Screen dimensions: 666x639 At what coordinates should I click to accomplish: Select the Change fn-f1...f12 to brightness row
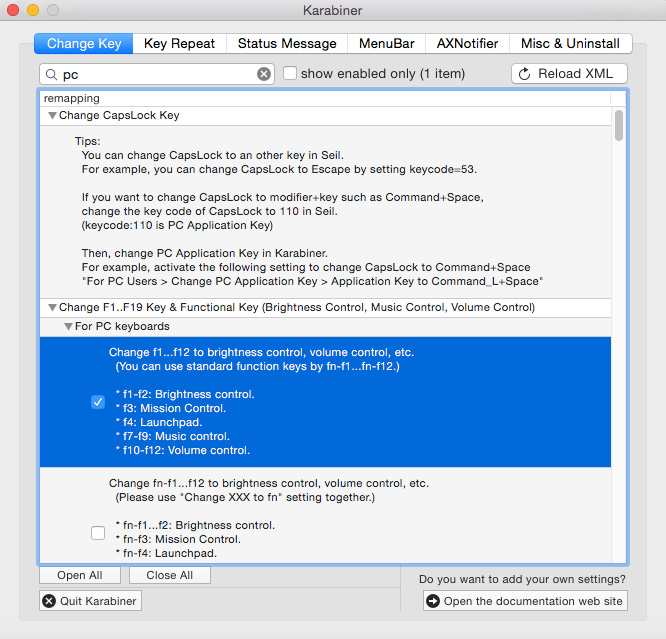click(325, 516)
